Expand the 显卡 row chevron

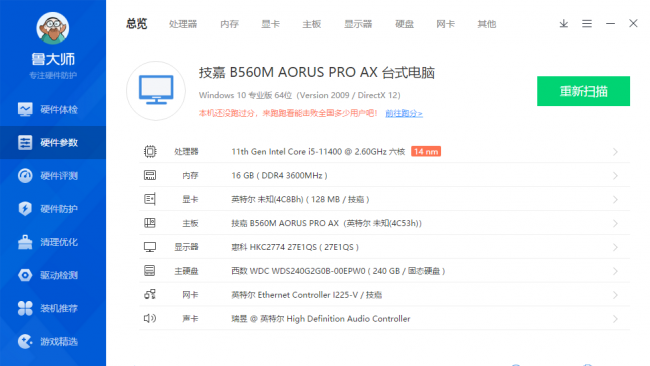[615, 200]
